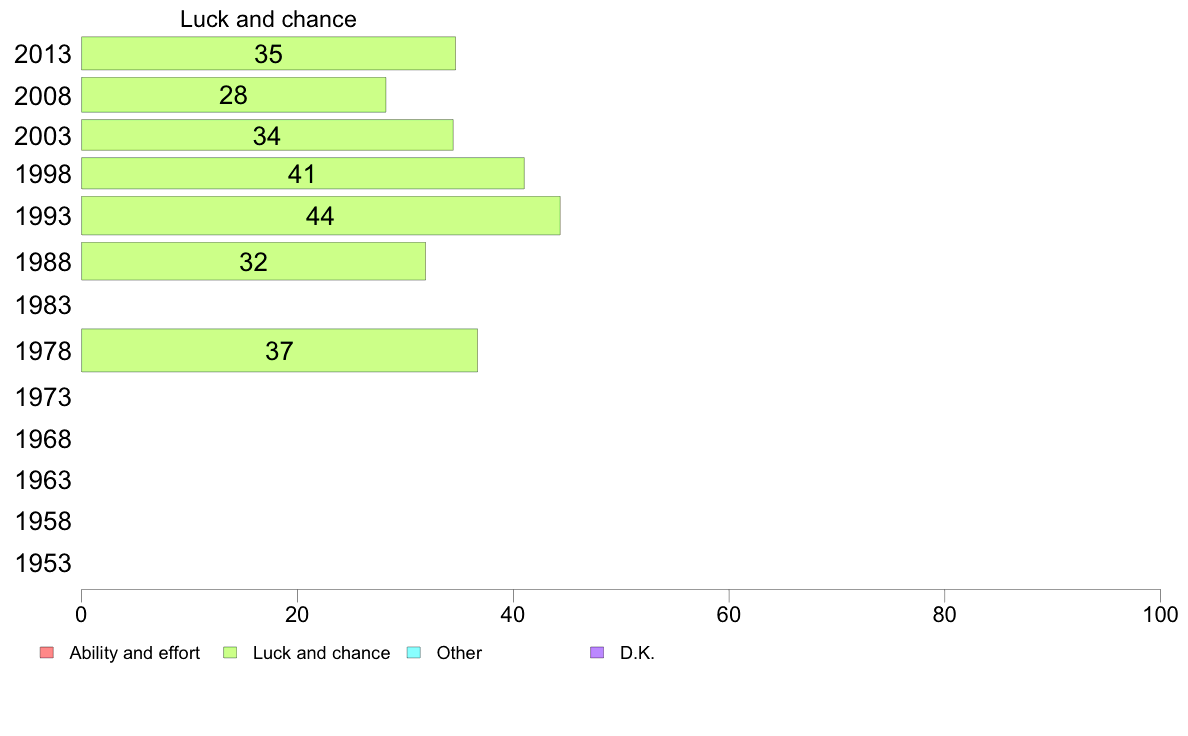
Task: Click the Ability and effort legend label
Action: click(135, 653)
